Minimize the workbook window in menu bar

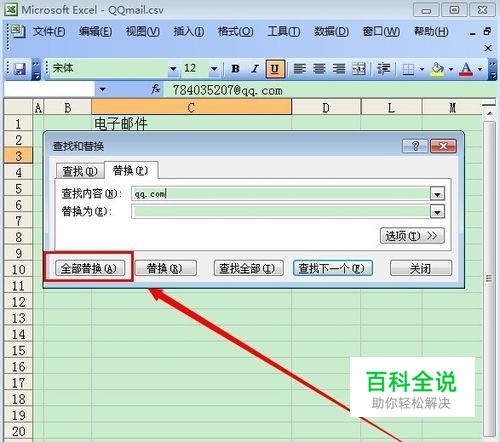pos(472,33)
